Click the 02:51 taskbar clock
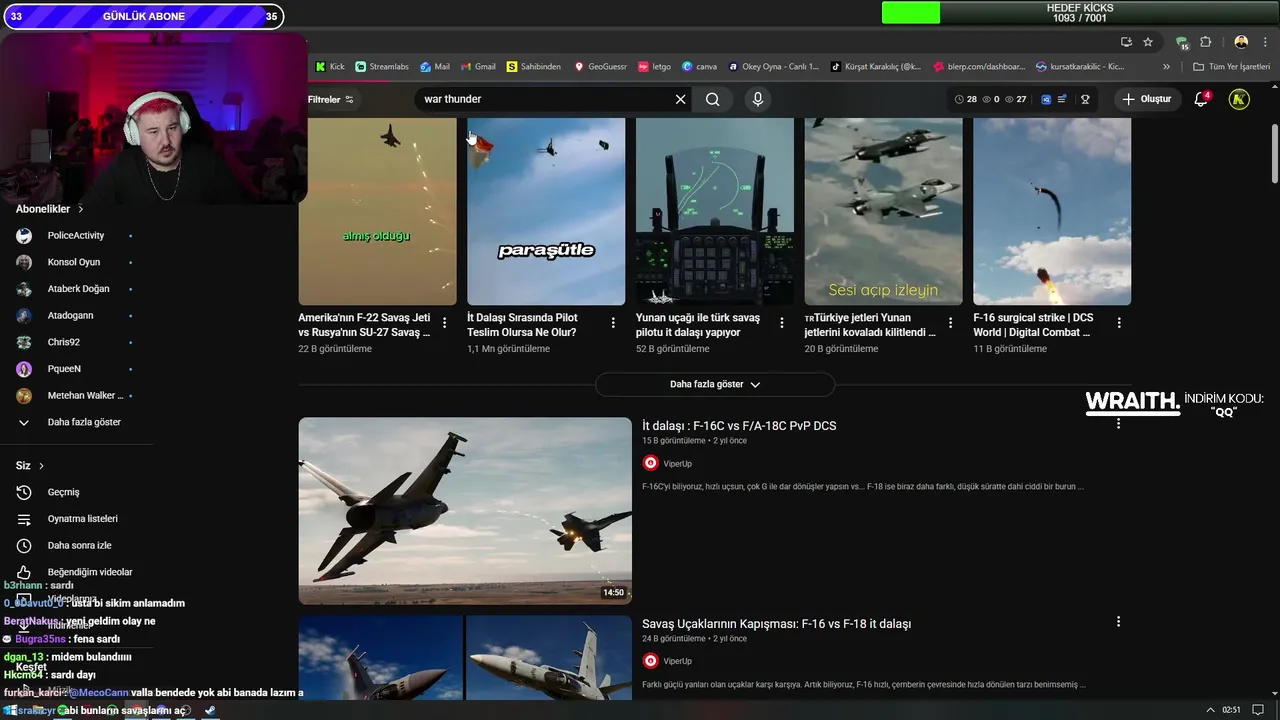Screen dimensions: 1280x720 click(x=1231, y=710)
